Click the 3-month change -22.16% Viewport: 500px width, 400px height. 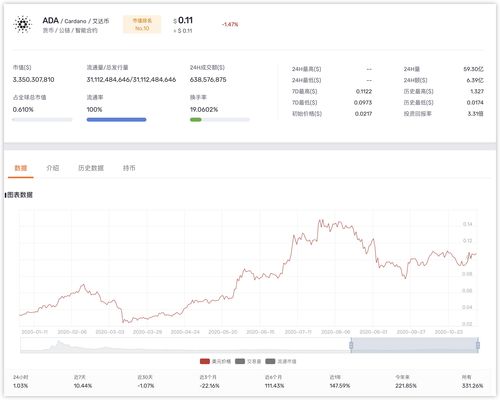click(209, 386)
